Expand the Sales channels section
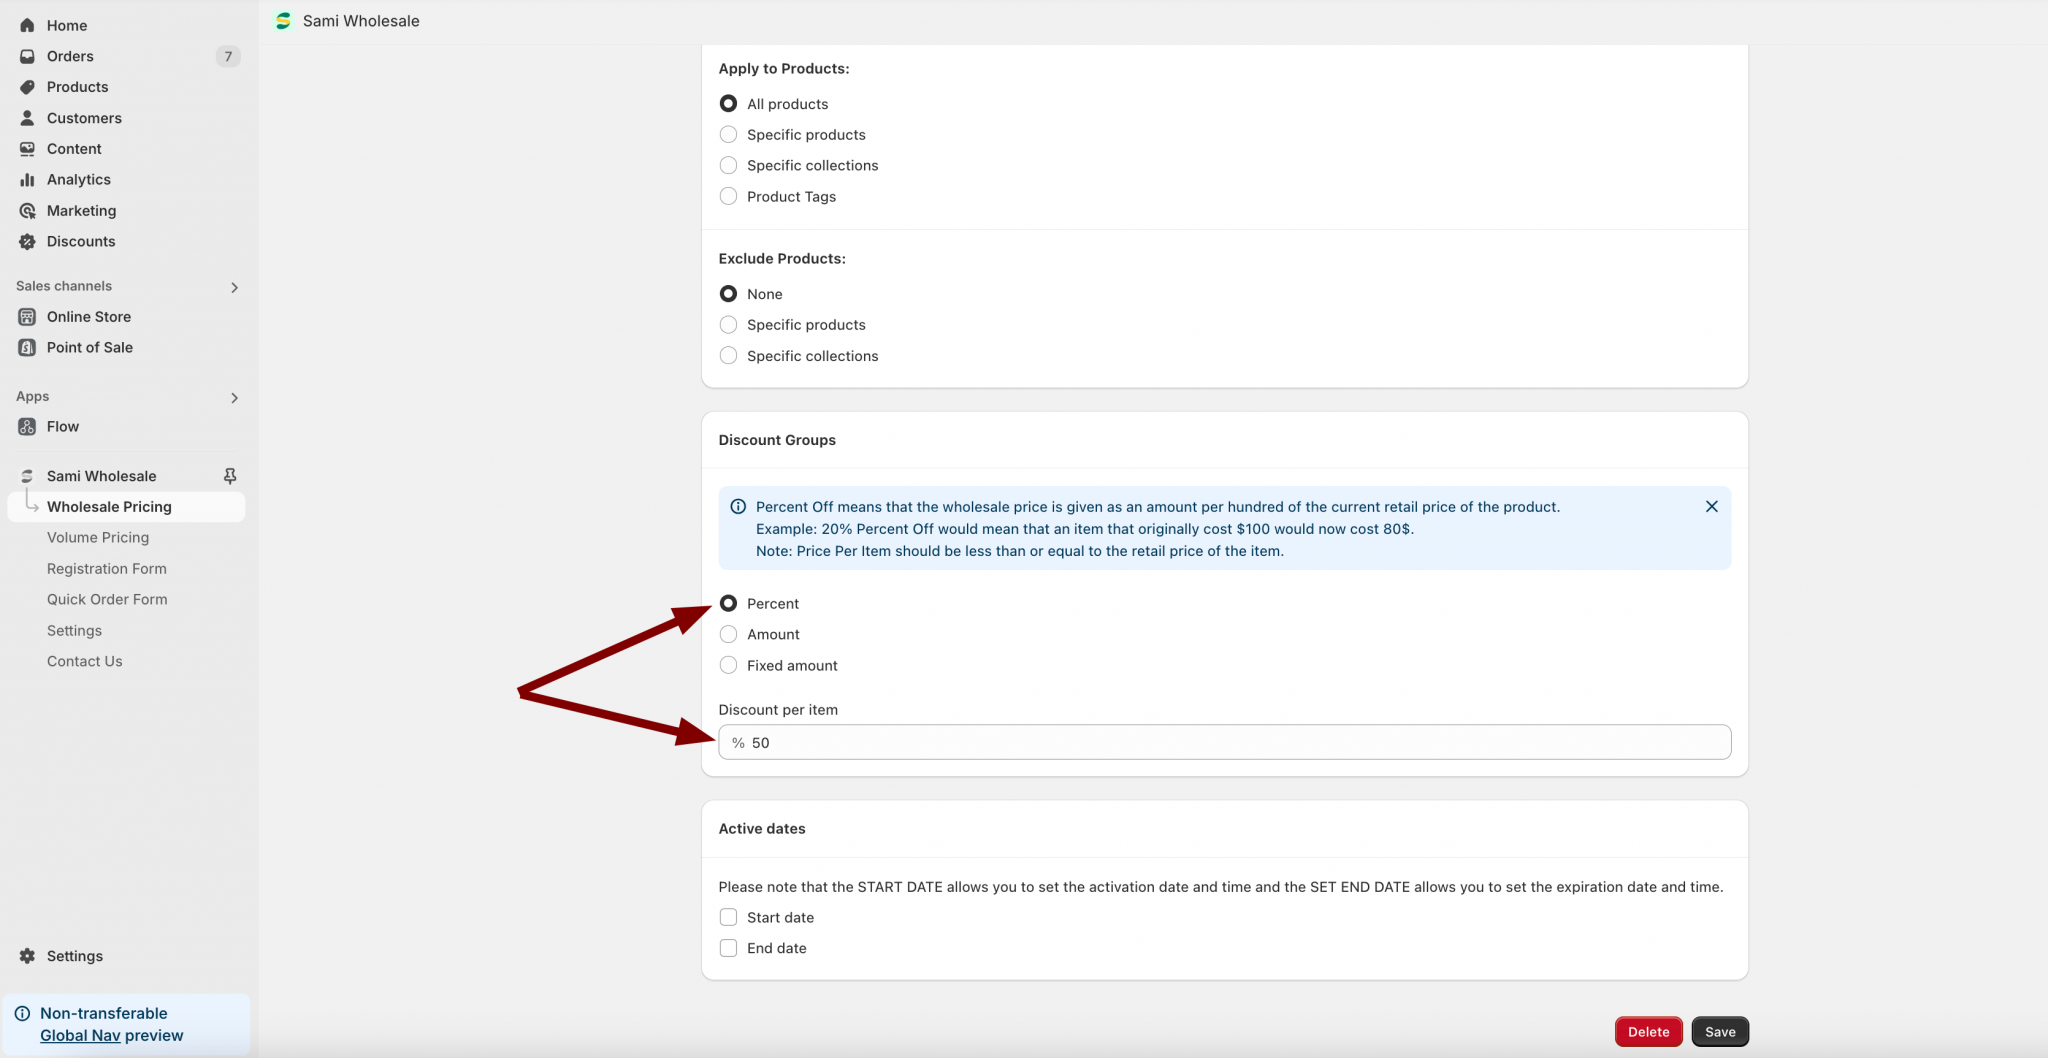This screenshot has width=2048, height=1058. click(234, 287)
